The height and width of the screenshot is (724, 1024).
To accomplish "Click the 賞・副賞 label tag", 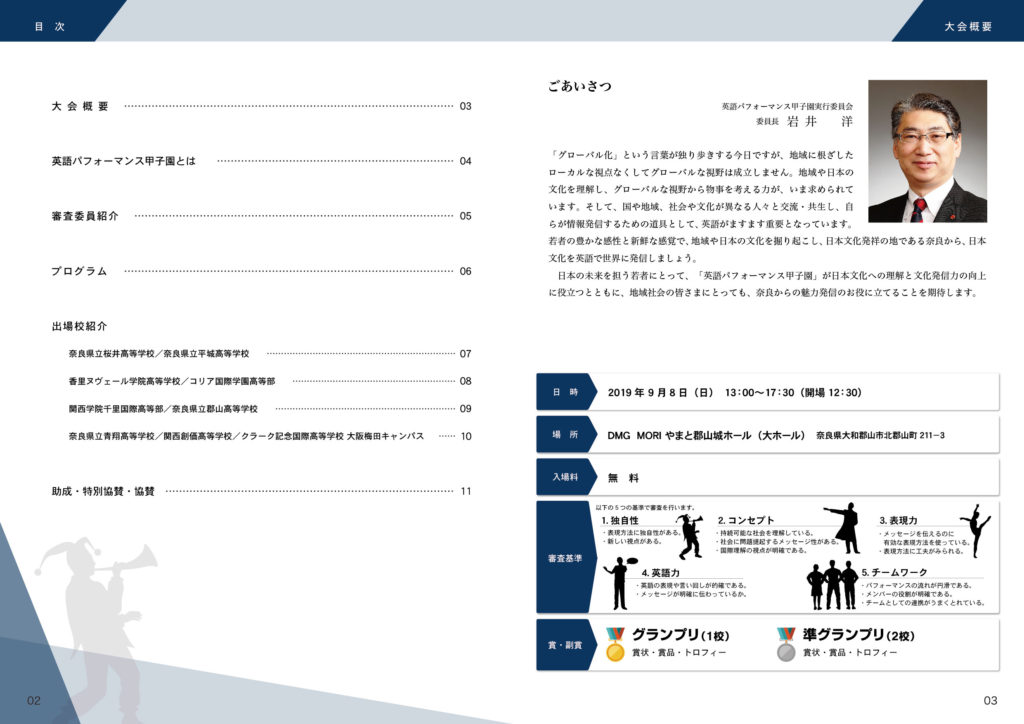I will click(566, 645).
